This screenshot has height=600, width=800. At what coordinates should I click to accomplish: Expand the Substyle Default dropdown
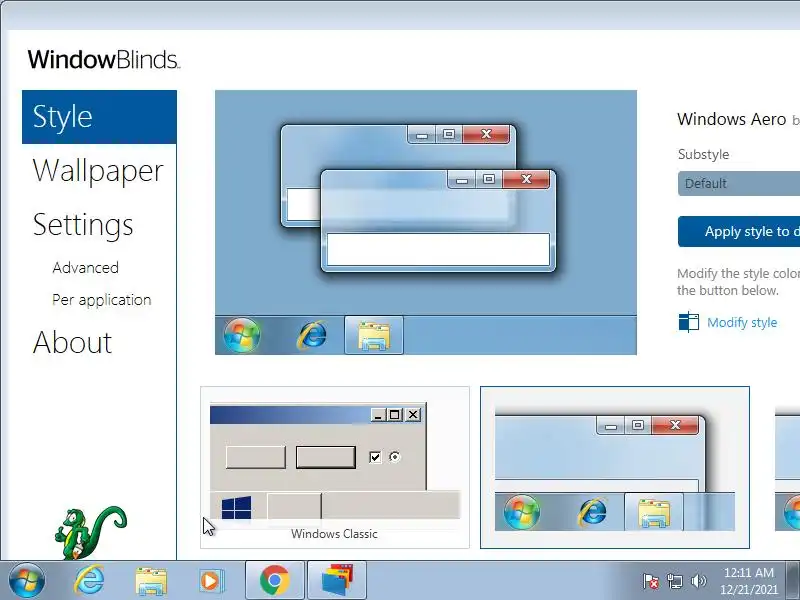click(739, 183)
